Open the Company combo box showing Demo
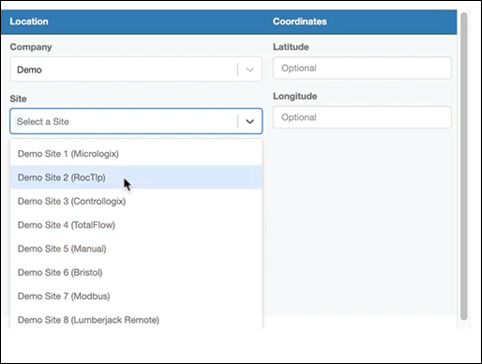Viewport: 482px width, 364px height. (136, 69)
